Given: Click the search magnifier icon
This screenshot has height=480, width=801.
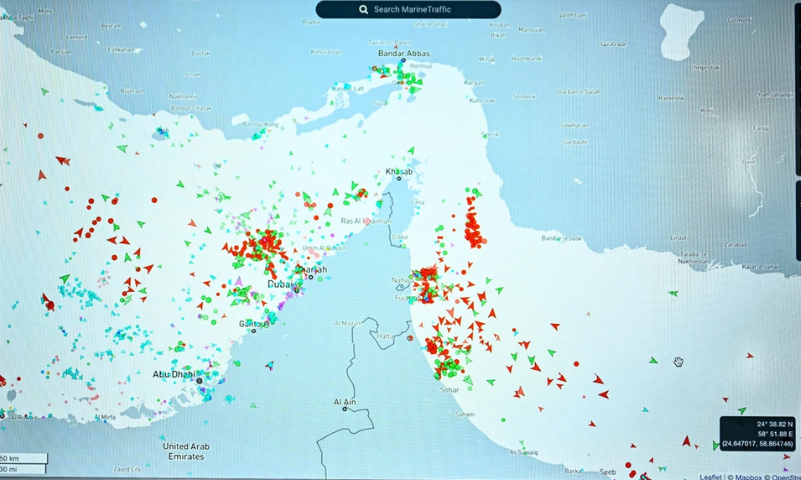Looking at the screenshot, I should [x=363, y=9].
